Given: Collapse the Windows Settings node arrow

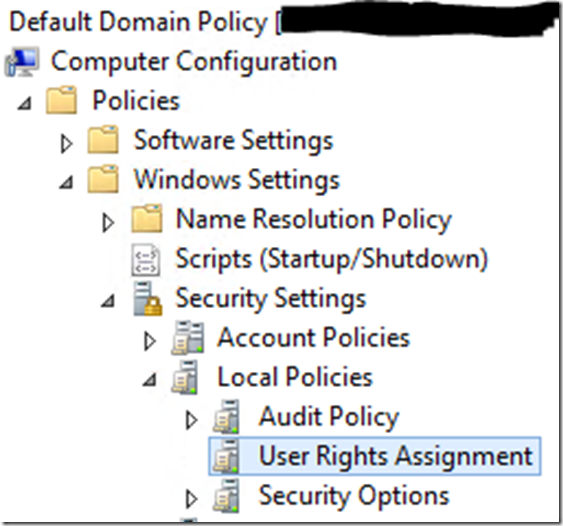Looking at the screenshot, I should 66,182.
